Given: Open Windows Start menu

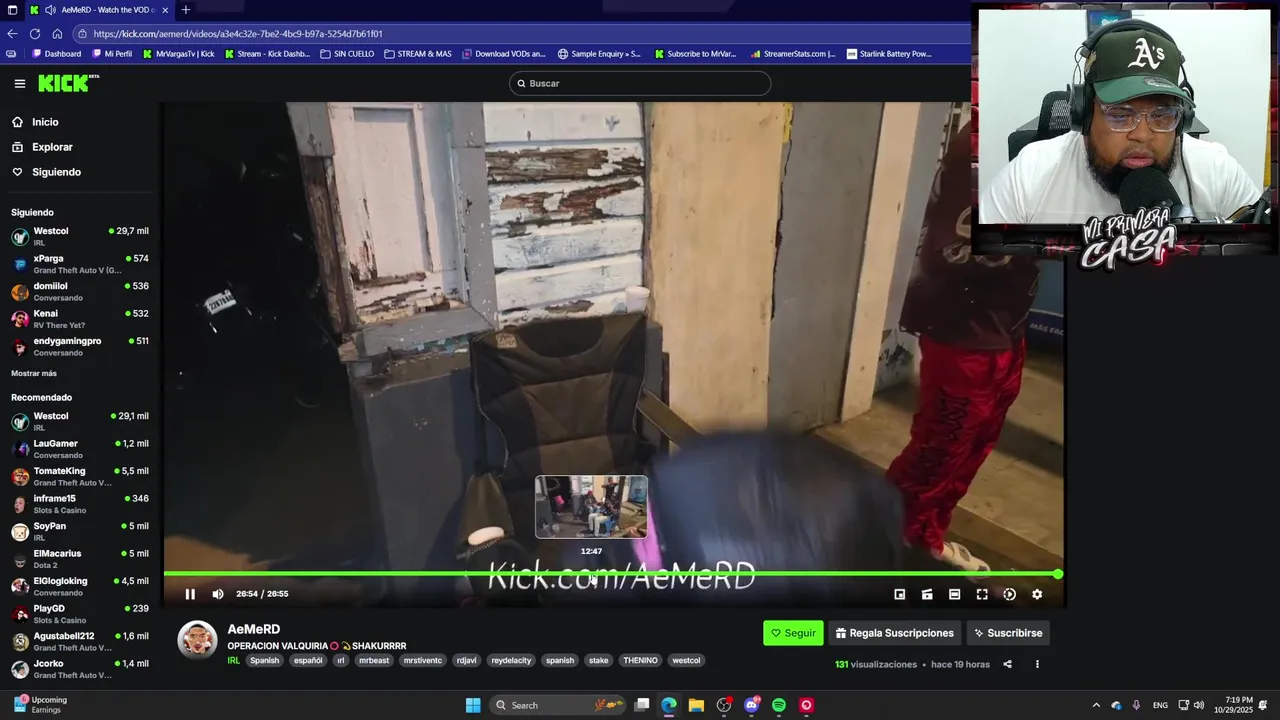Looking at the screenshot, I should coord(473,705).
